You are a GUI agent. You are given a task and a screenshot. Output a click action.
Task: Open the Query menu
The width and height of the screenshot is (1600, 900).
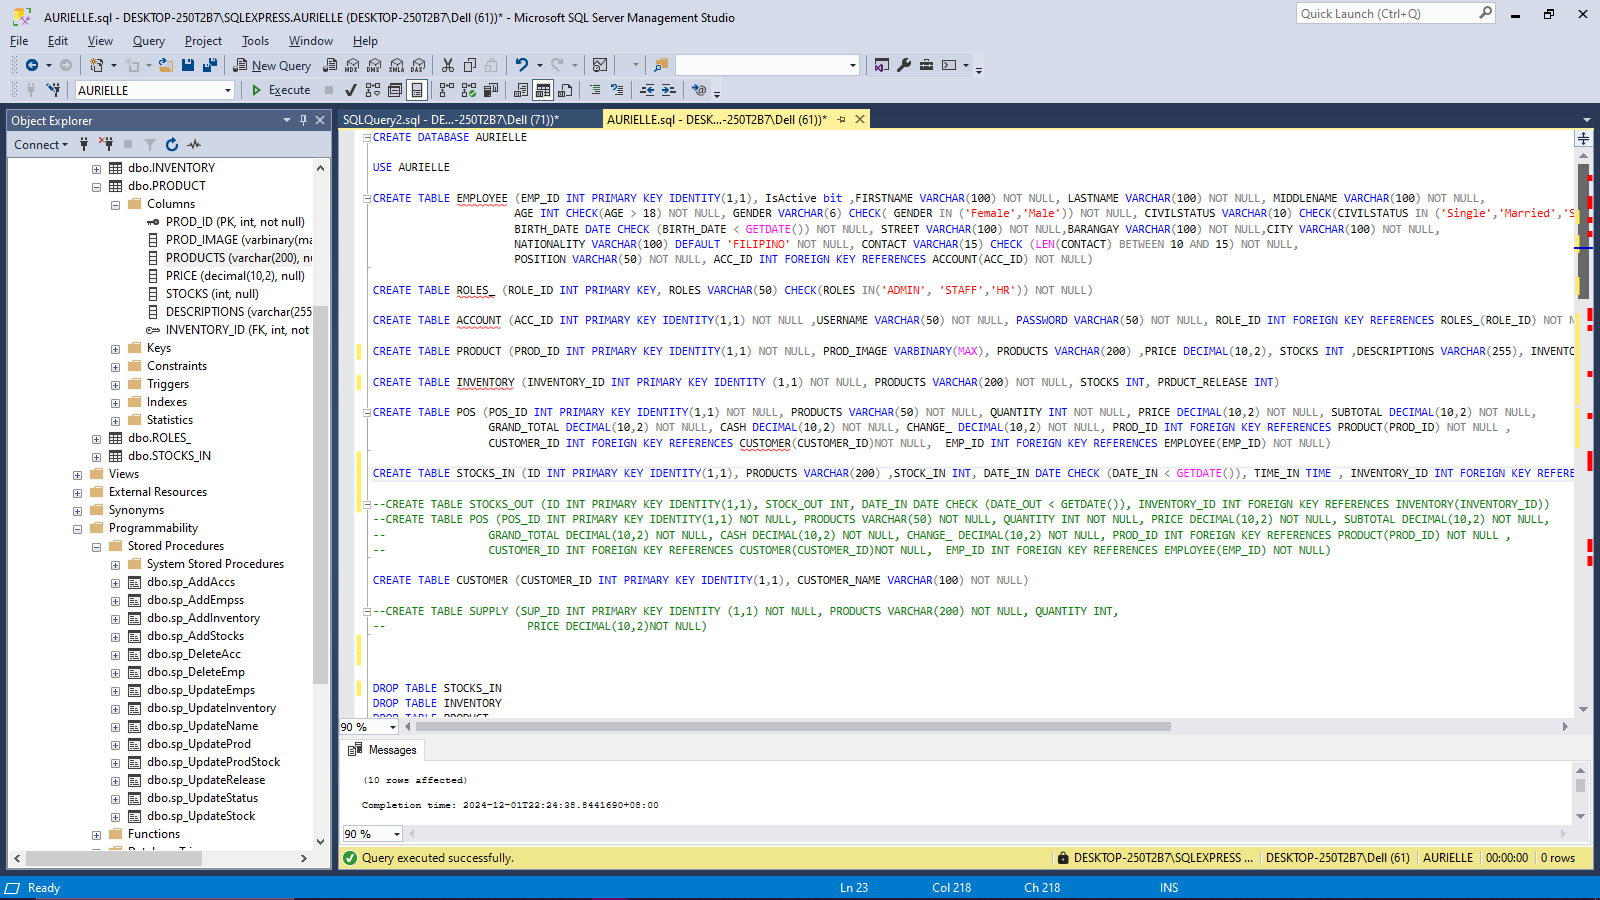(x=148, y=41)
